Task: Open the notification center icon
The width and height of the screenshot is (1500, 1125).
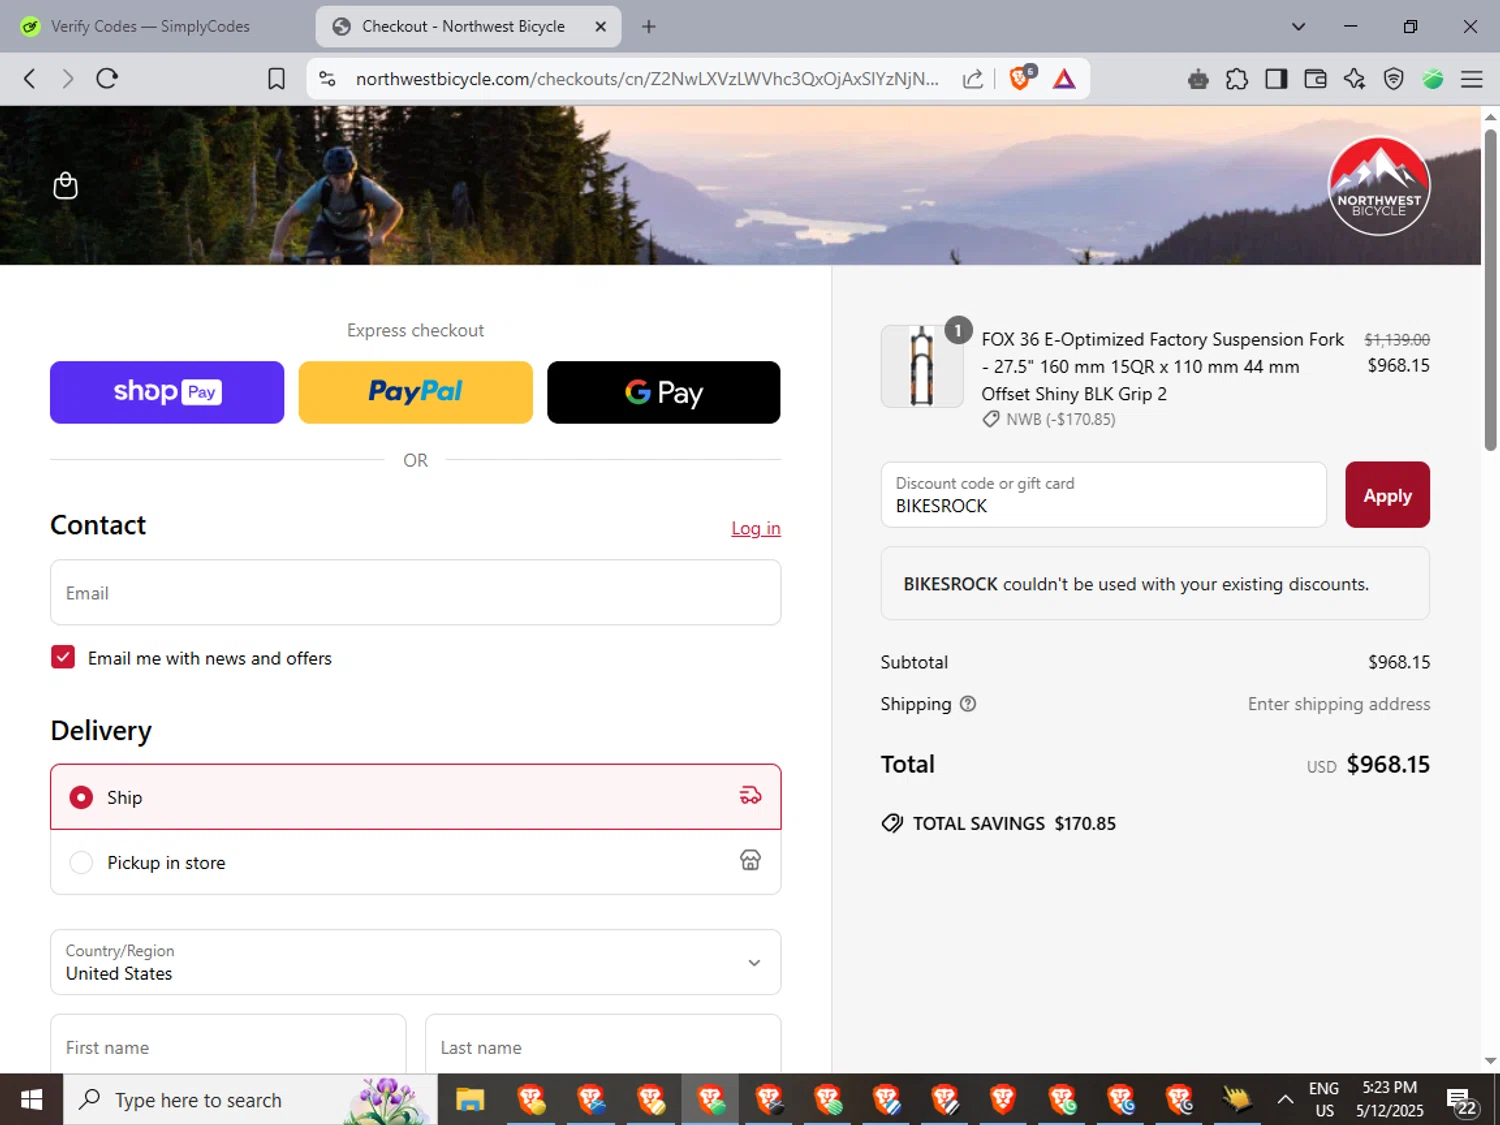Action: (x=1461, y=1101)
